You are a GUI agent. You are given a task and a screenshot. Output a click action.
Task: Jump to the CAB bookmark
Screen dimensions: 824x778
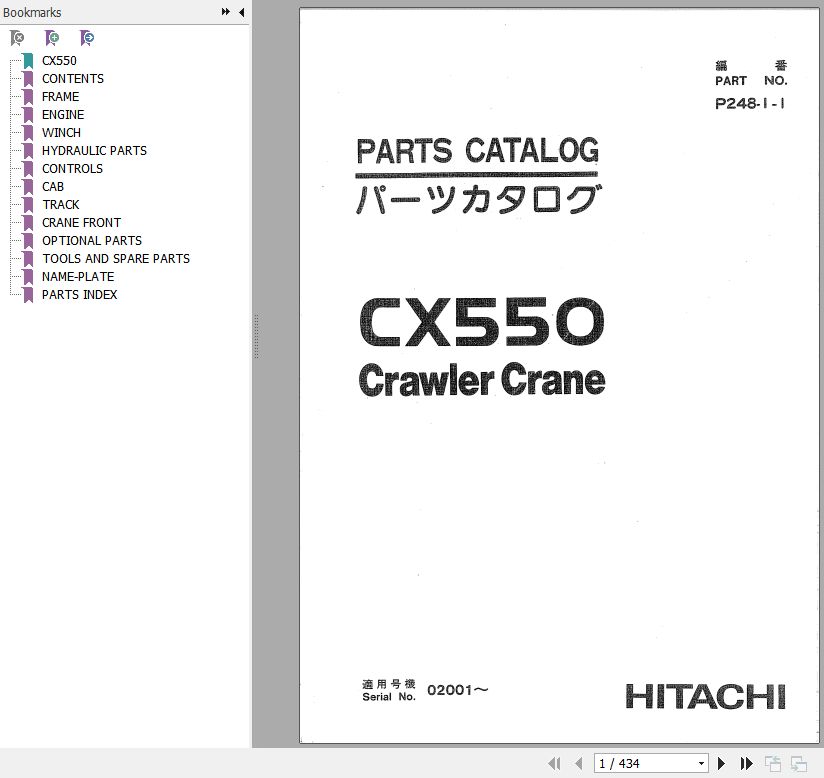(x=53, y=187)
